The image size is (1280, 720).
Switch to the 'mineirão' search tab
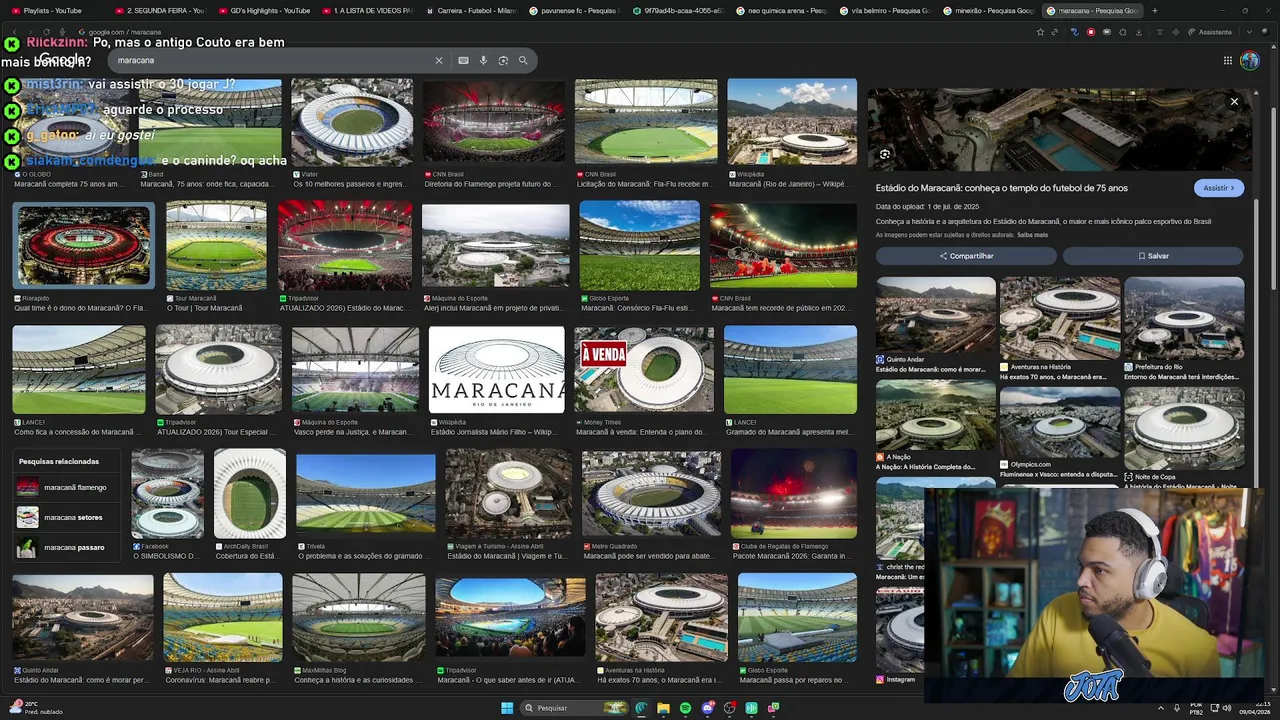tap(987, 10)
